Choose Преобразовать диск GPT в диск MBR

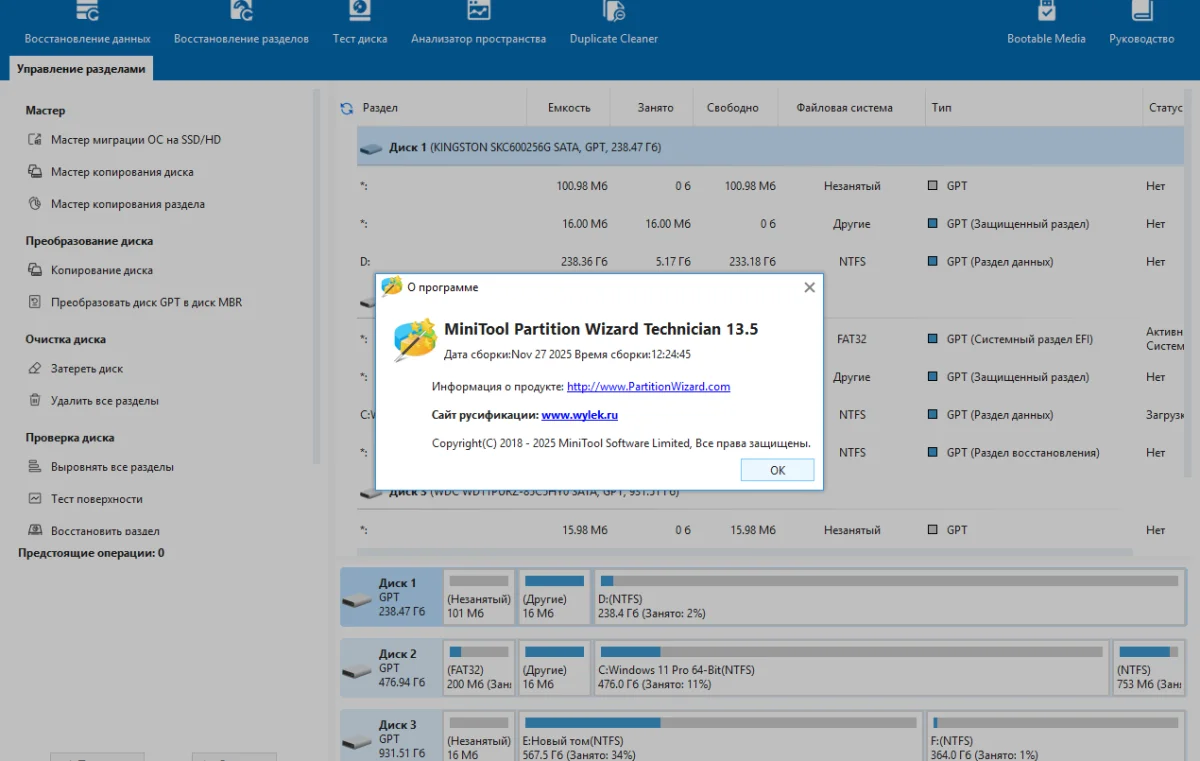146,302
